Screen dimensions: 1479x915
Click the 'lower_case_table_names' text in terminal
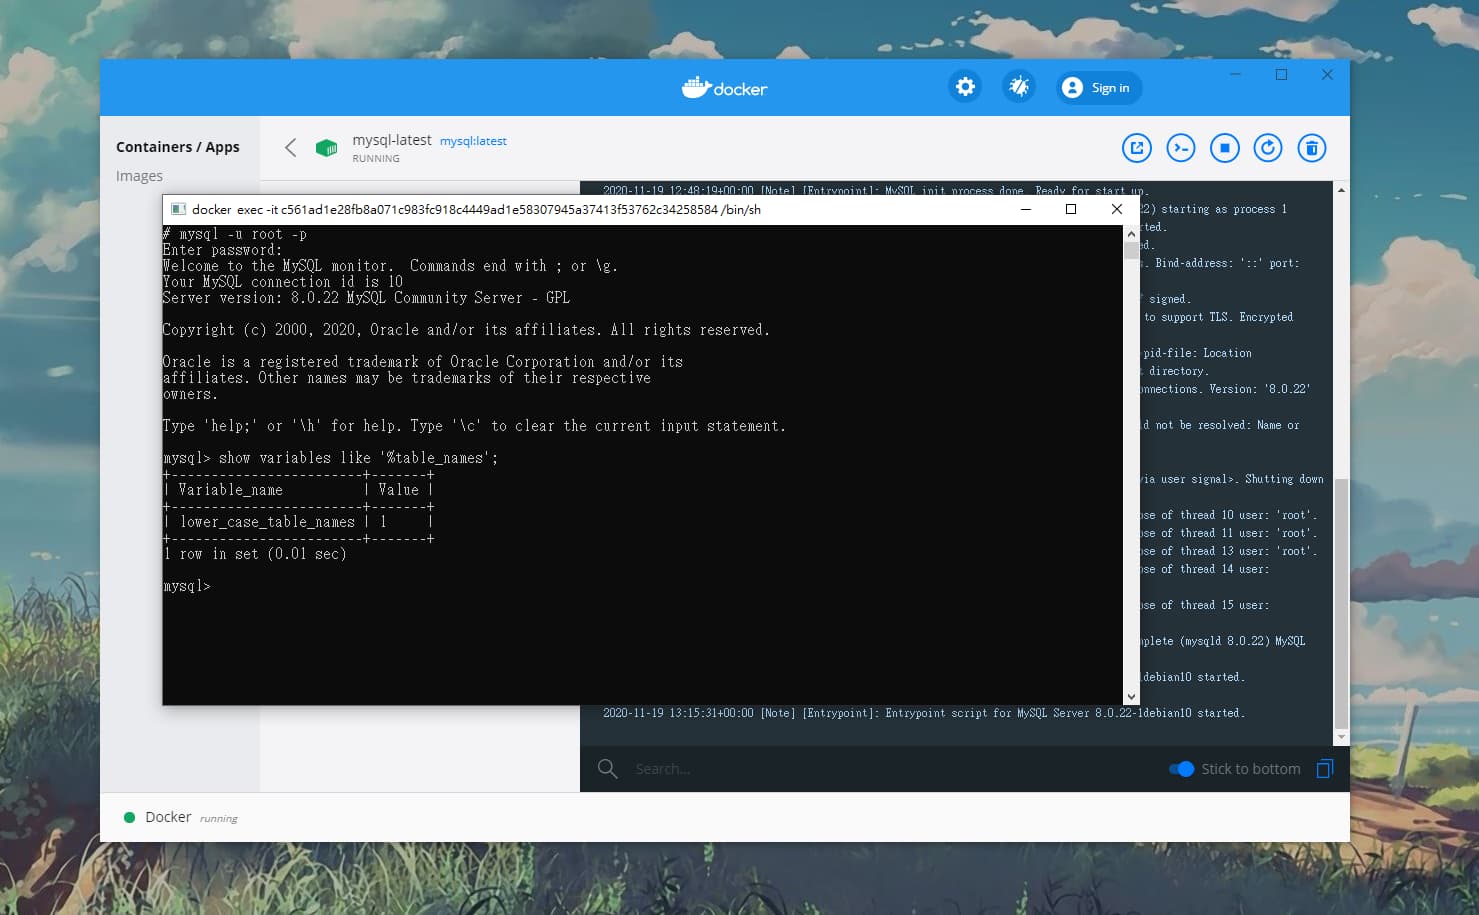point(268,522)
